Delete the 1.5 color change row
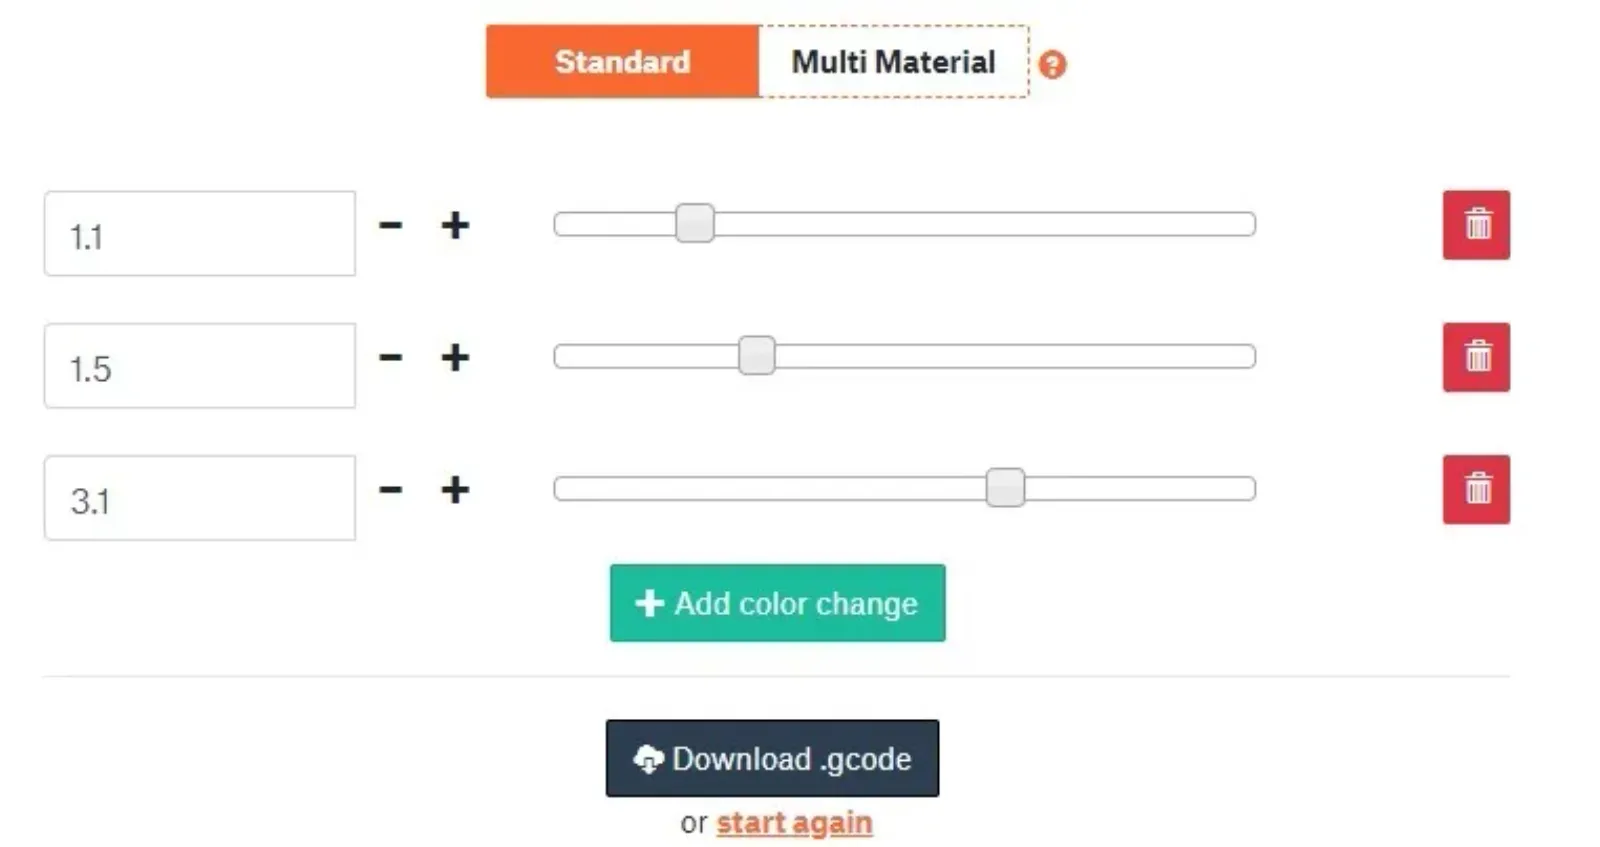This screenshot has width=1600, height=847. click(1476, 357)
